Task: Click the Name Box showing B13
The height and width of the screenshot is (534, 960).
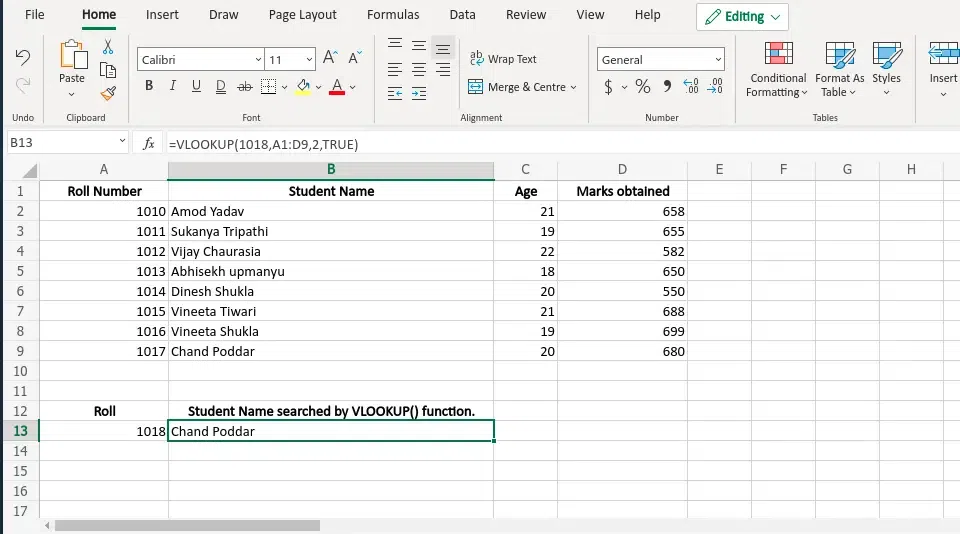Action: click(60, 143)
